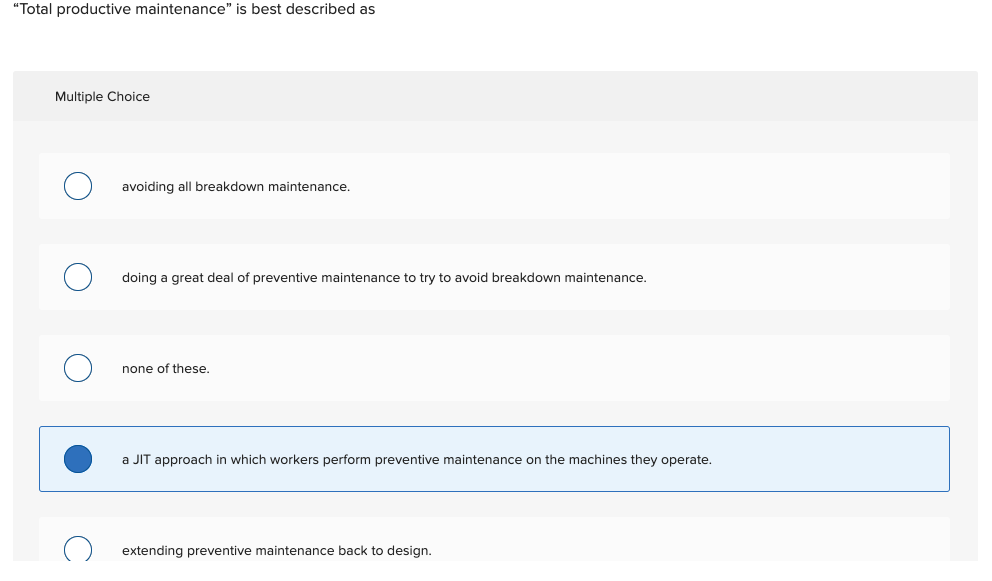Click the 'extending preventive maintenance back to design' text
The width and height of the screenshot is (992, 581).
coord(276,550)
